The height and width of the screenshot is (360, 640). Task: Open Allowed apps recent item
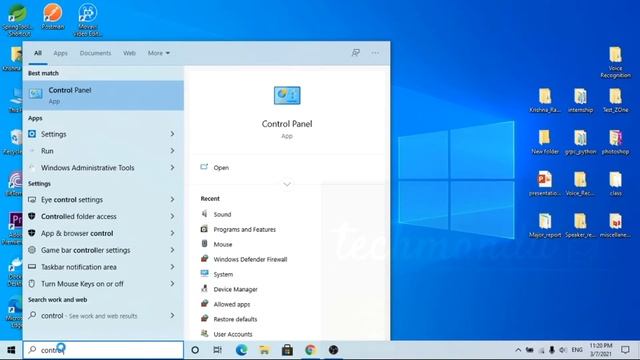click(x=231, y=304)
